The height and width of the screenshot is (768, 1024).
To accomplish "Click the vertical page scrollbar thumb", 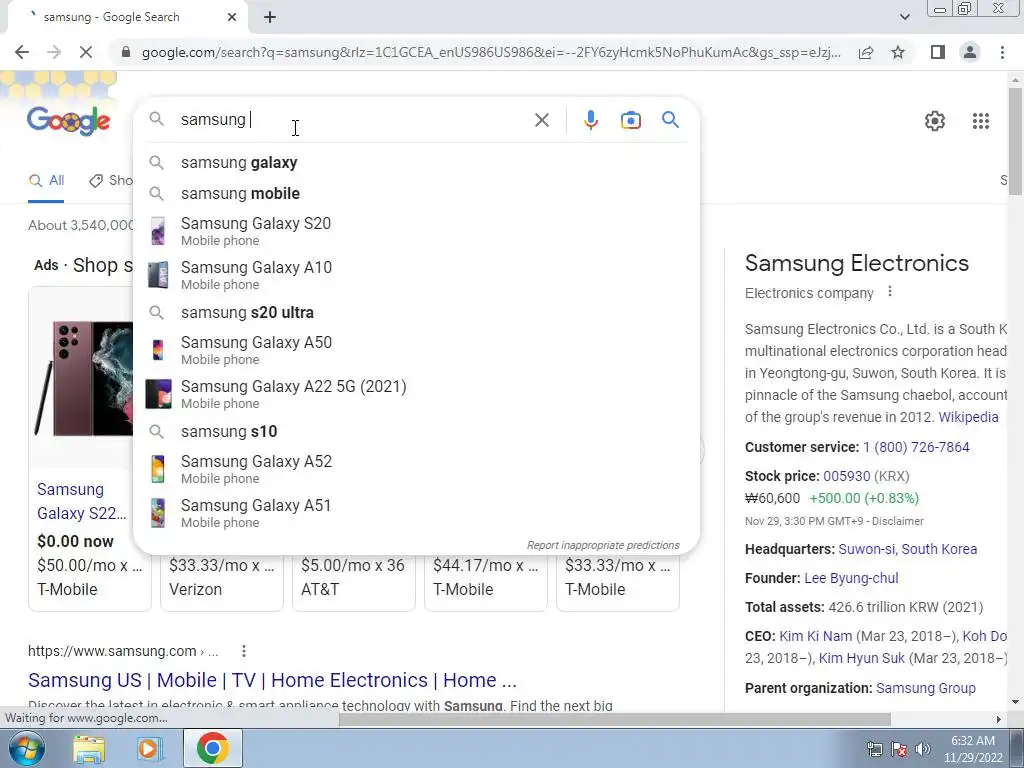I will 1016,140.
